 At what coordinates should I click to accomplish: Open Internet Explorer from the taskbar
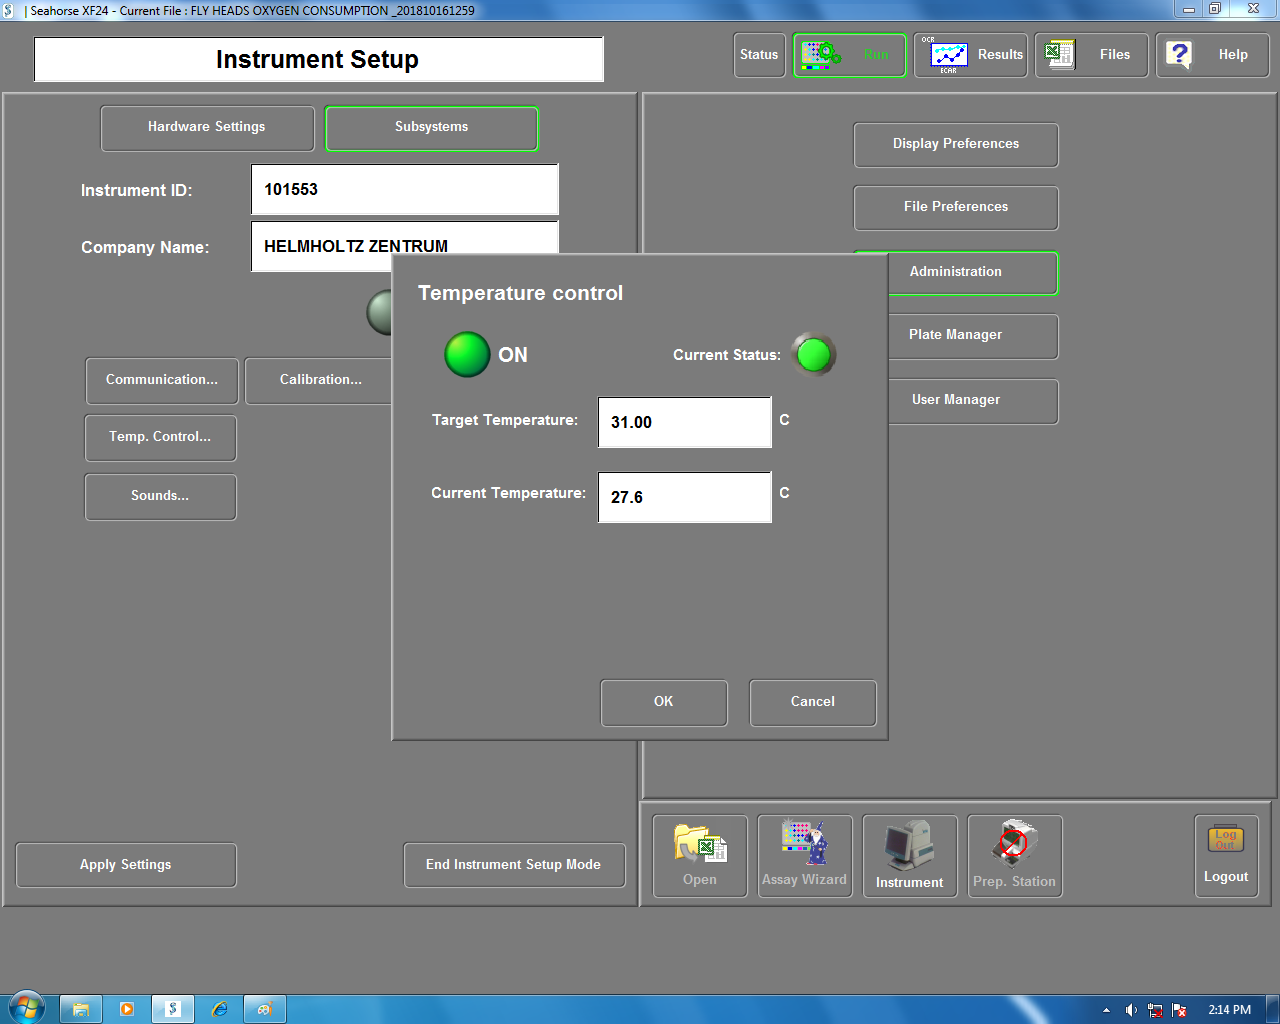coord(219,1009)
